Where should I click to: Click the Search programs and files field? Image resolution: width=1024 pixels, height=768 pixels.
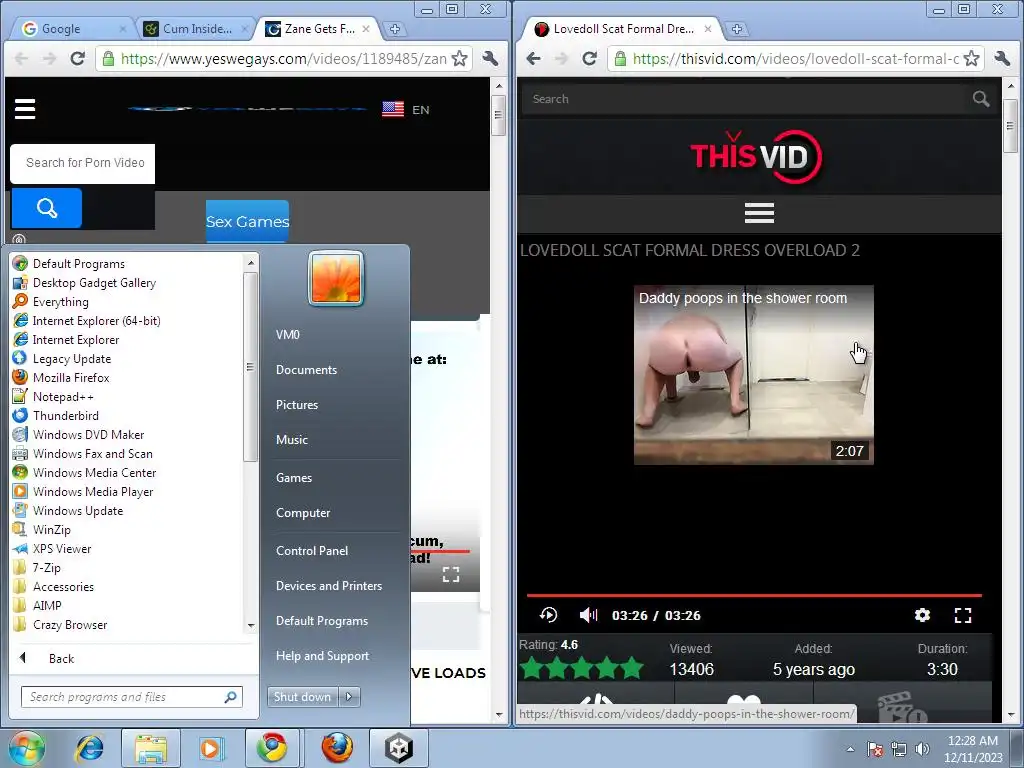131,697
